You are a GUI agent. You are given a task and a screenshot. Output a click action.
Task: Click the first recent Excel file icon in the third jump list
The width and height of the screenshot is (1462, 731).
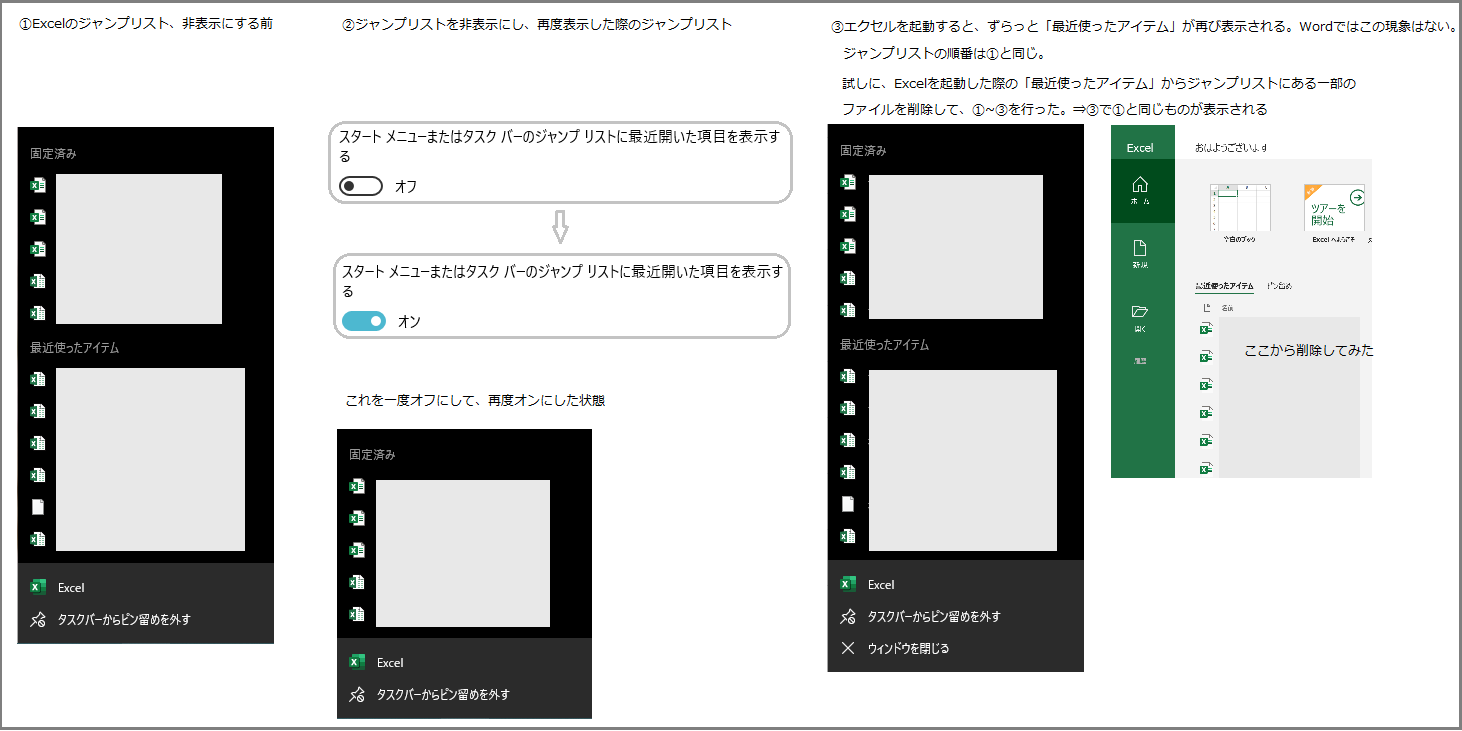[x=848, y=376]
